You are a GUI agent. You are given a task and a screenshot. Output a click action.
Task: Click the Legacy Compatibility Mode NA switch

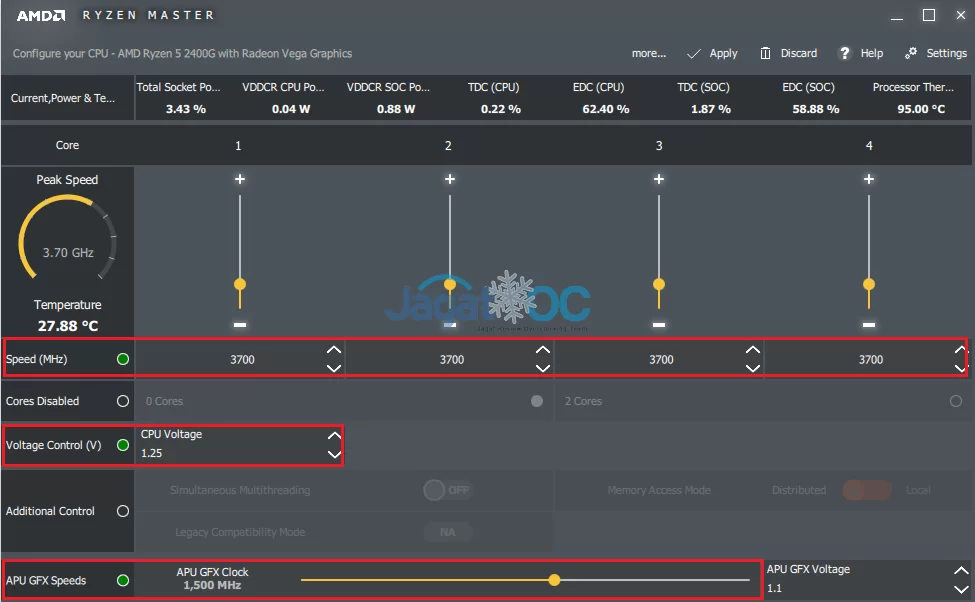pos(448,532)
